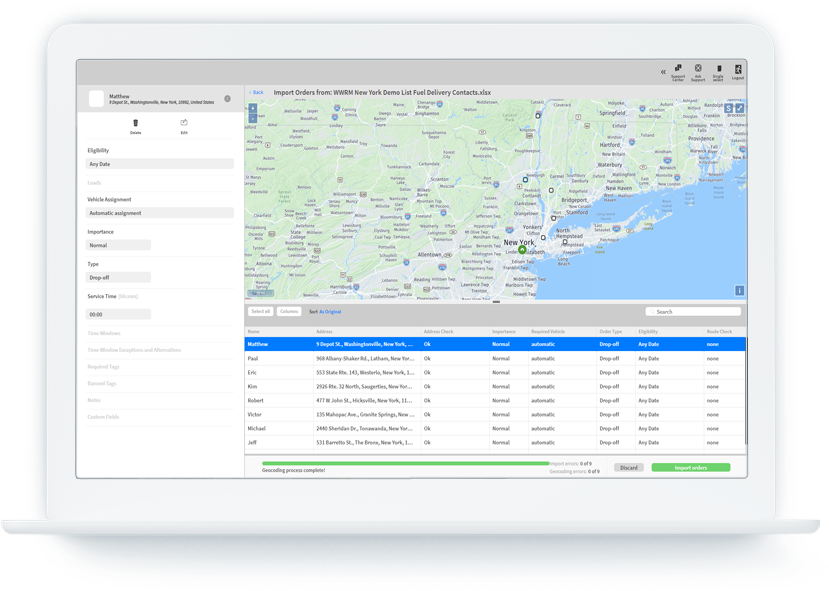Click the Logout icon
Image resolution: width=829 pixels, height=591 pixels.
[738, 70]
